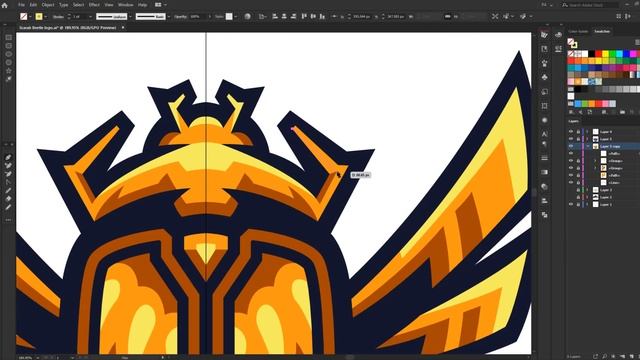The height and width of the screenshot is (360, 640).
Task: Select the Polygon tool
Action: click(9, 62)
